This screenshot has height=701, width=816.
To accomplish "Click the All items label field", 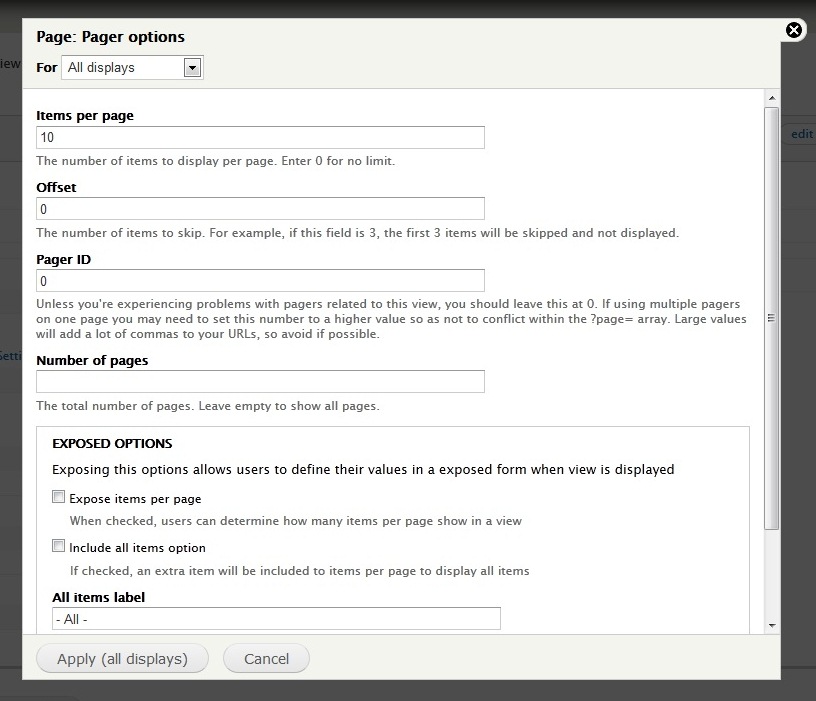I will [x=276, y=619].
